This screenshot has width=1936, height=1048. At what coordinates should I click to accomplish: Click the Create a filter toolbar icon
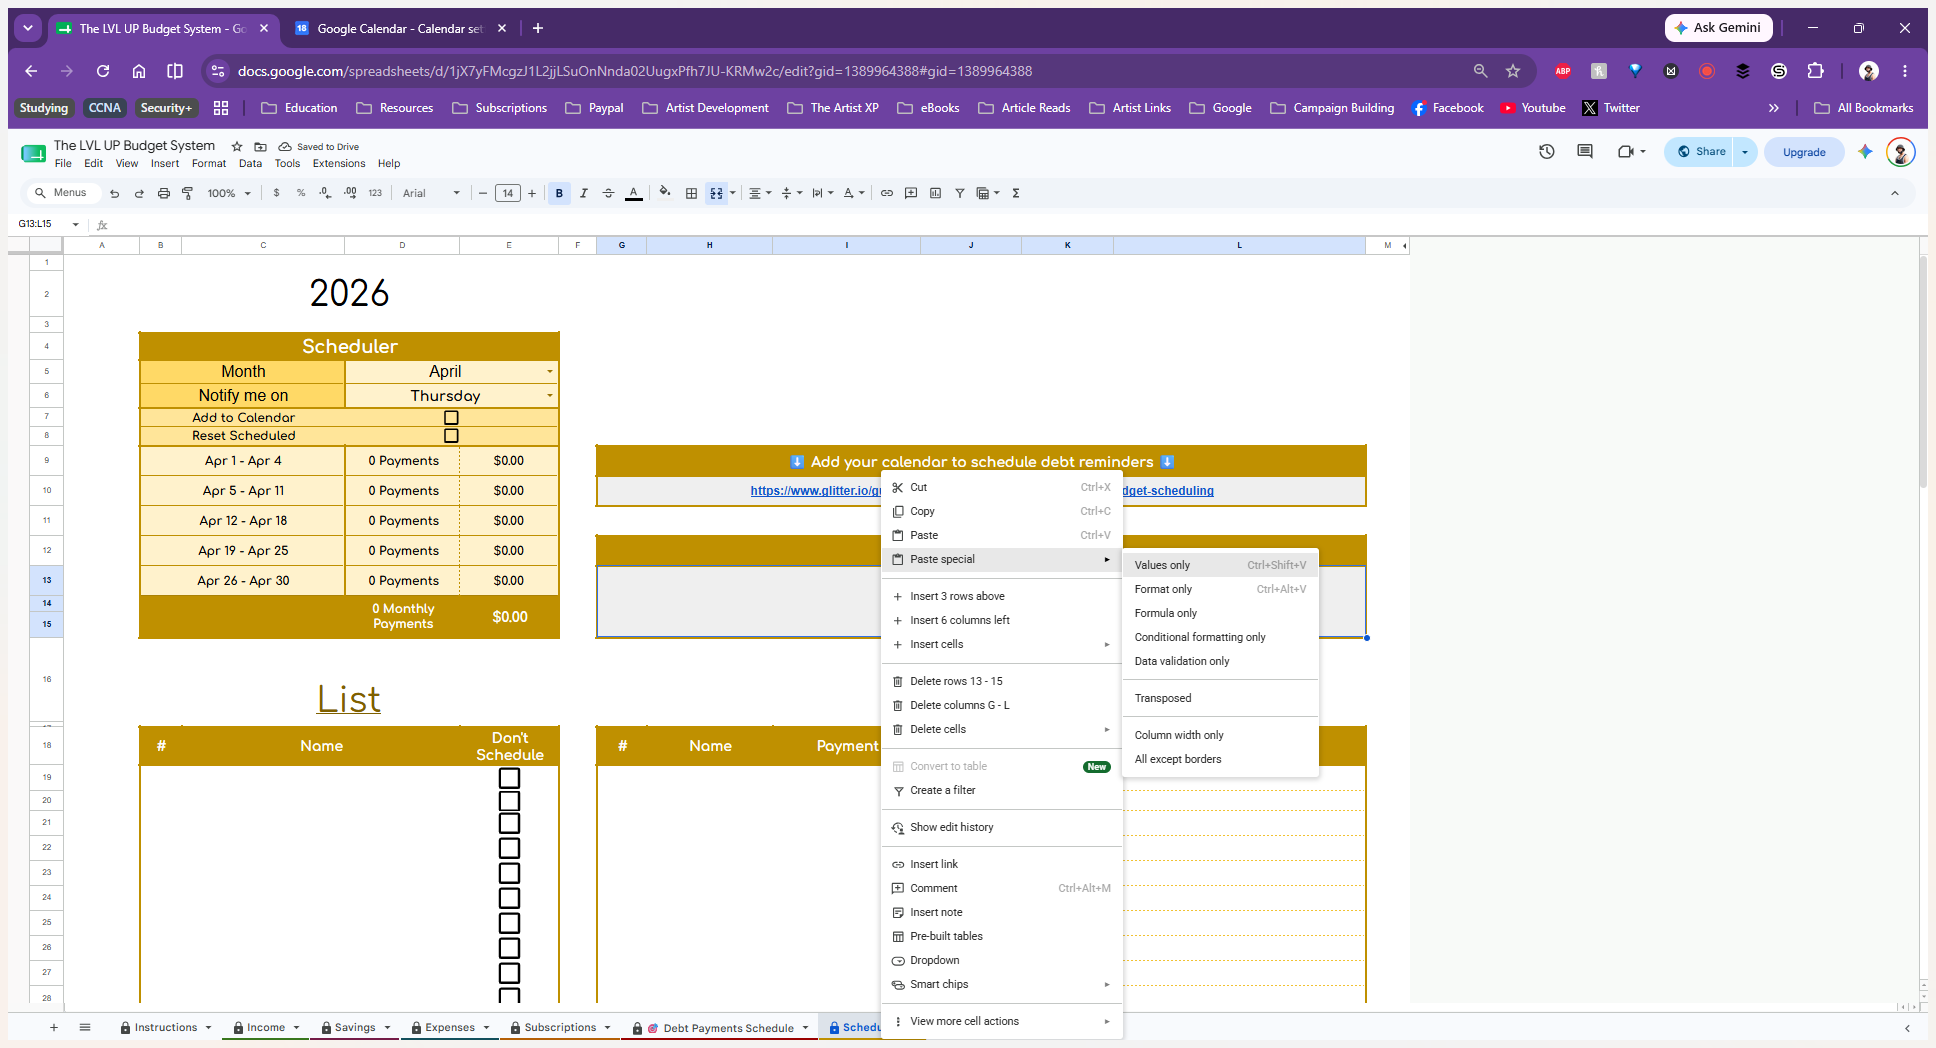[960, 193]
